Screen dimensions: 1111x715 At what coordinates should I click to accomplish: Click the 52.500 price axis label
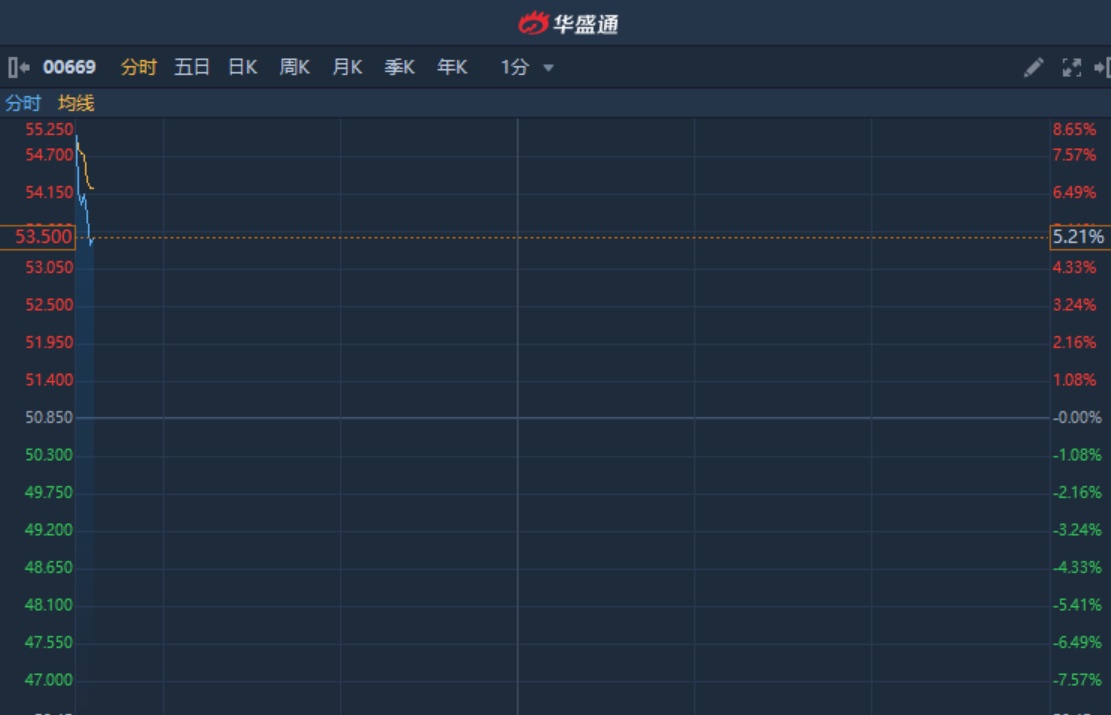tap(49, 305)
